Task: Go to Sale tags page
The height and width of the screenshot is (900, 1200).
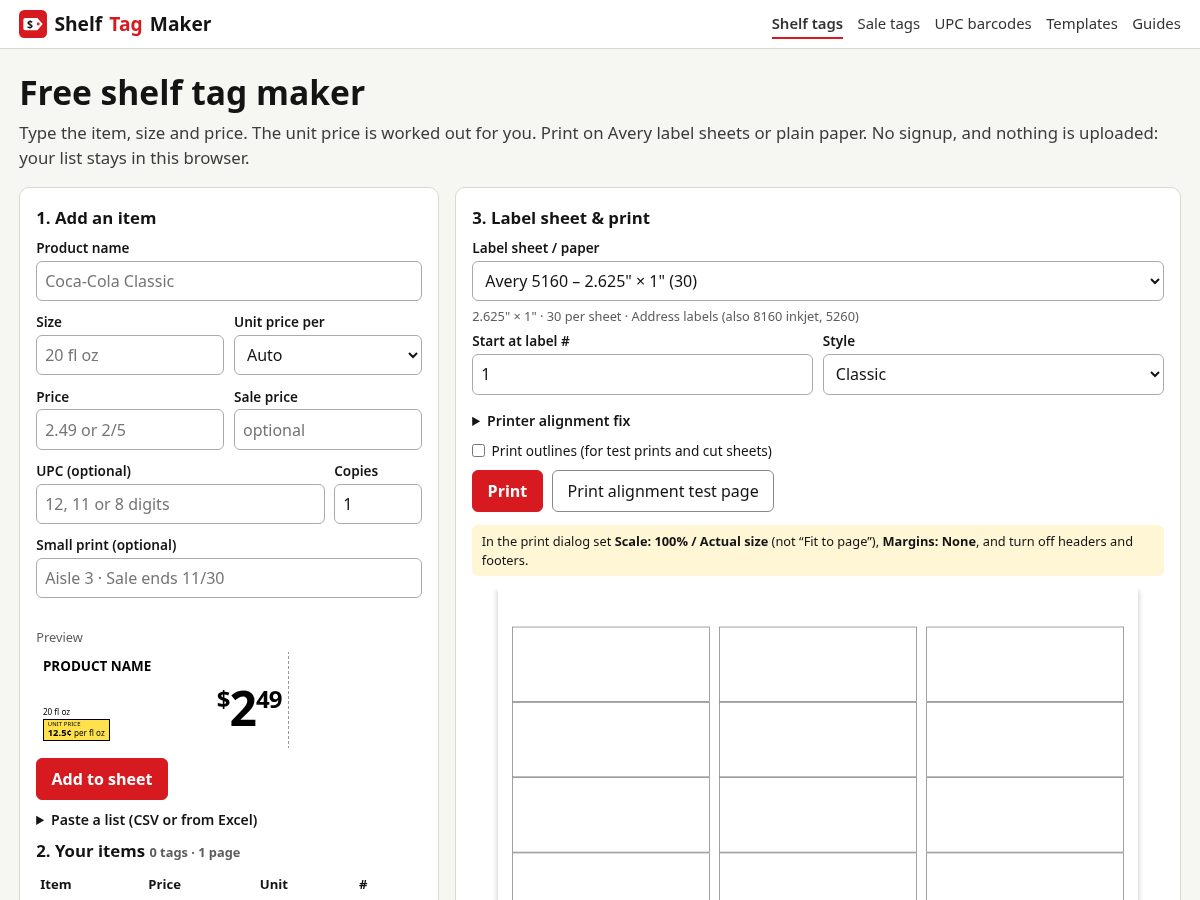Action: click(888, 24)
